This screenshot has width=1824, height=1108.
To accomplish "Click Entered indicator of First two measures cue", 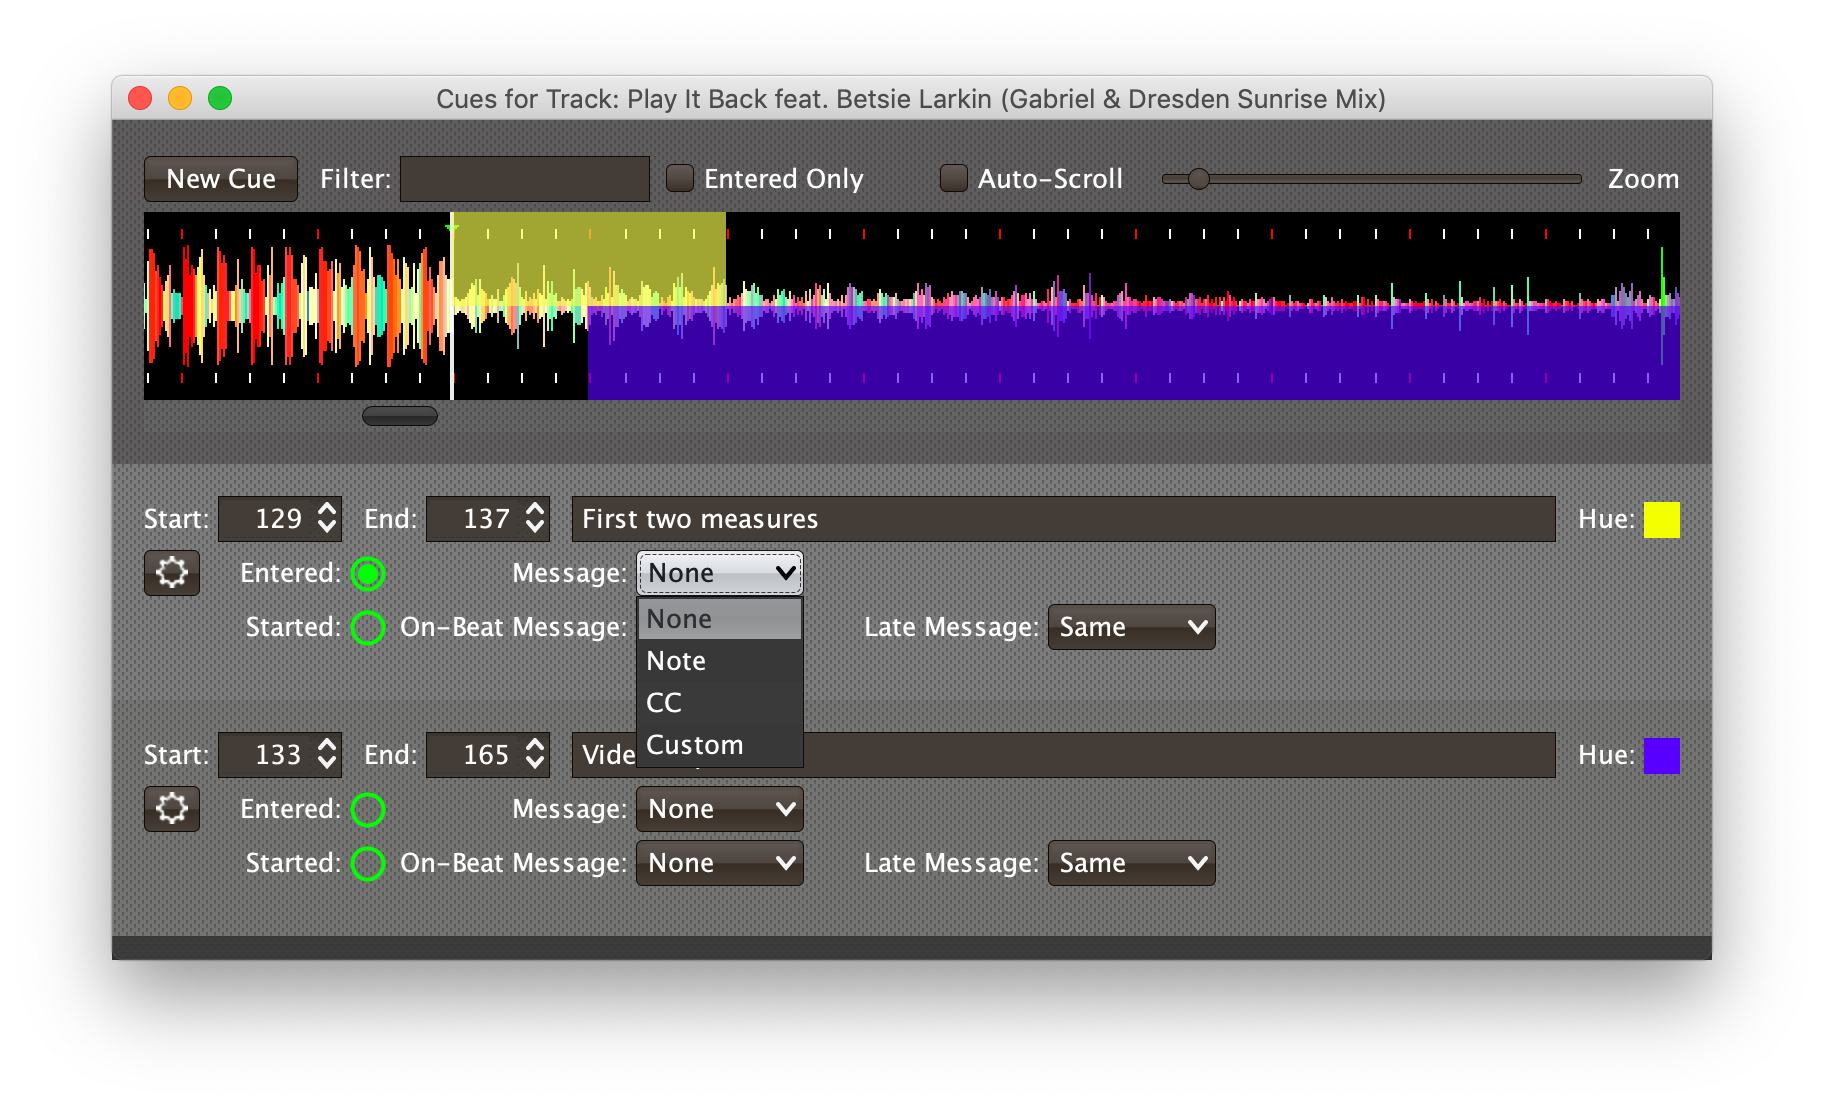I will click(368, 573).
